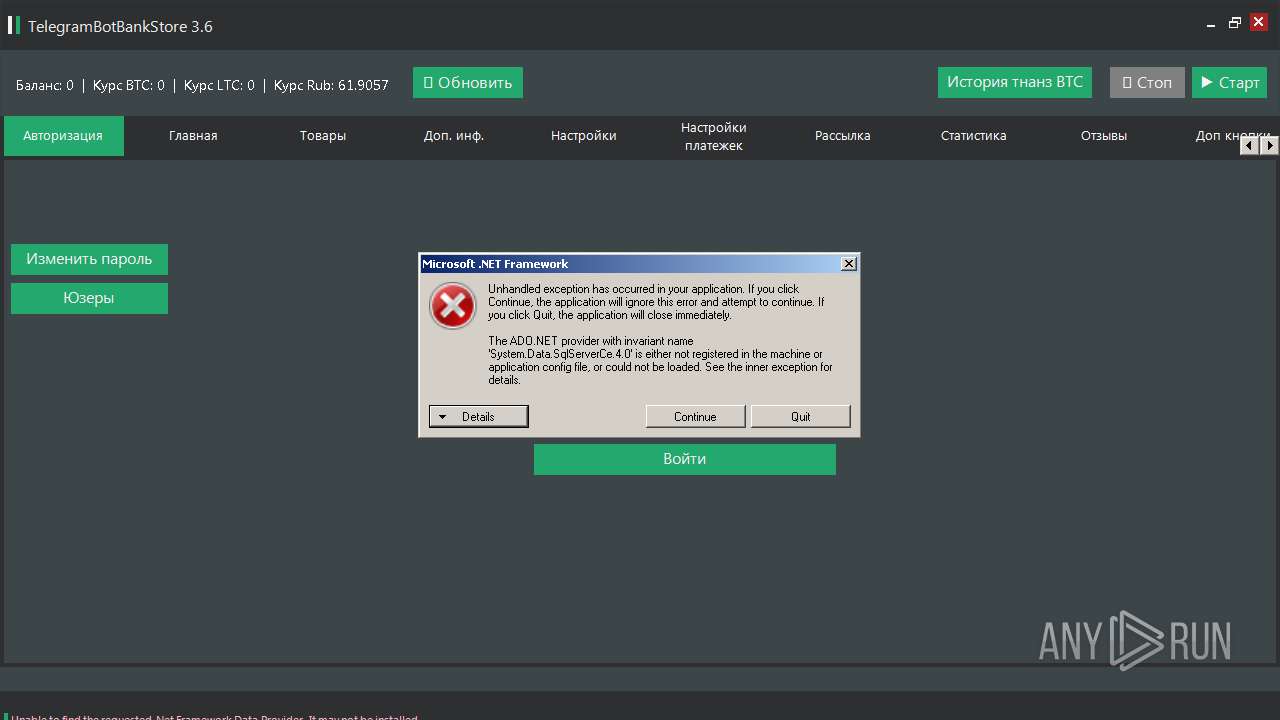1280x720 pixels.
Task: Minimize the TelegramBotBankStore window
Action: (1211, 23)
